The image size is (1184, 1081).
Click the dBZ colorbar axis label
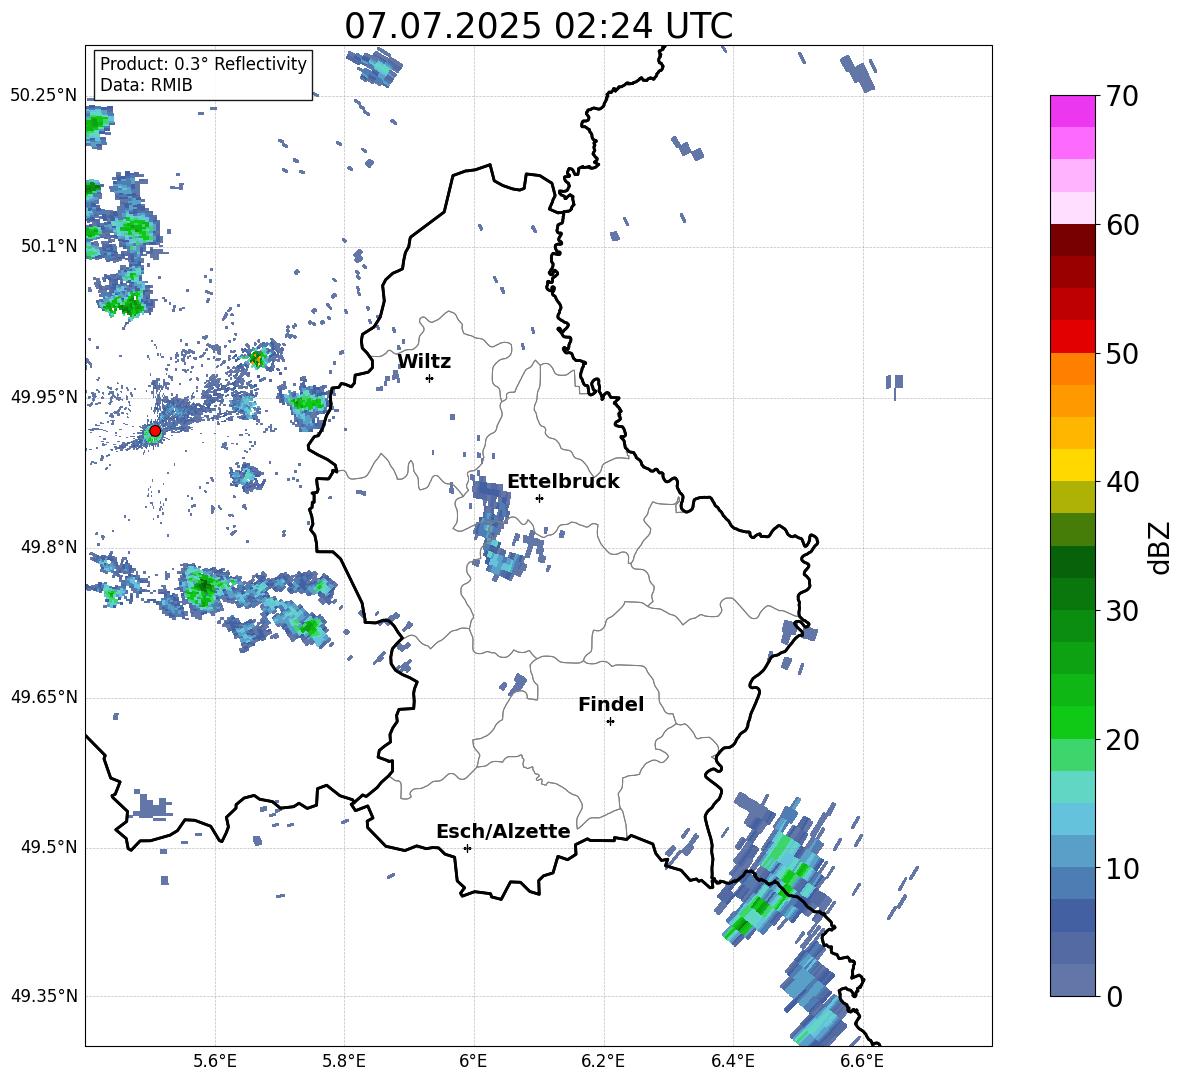coord(1161,547)
